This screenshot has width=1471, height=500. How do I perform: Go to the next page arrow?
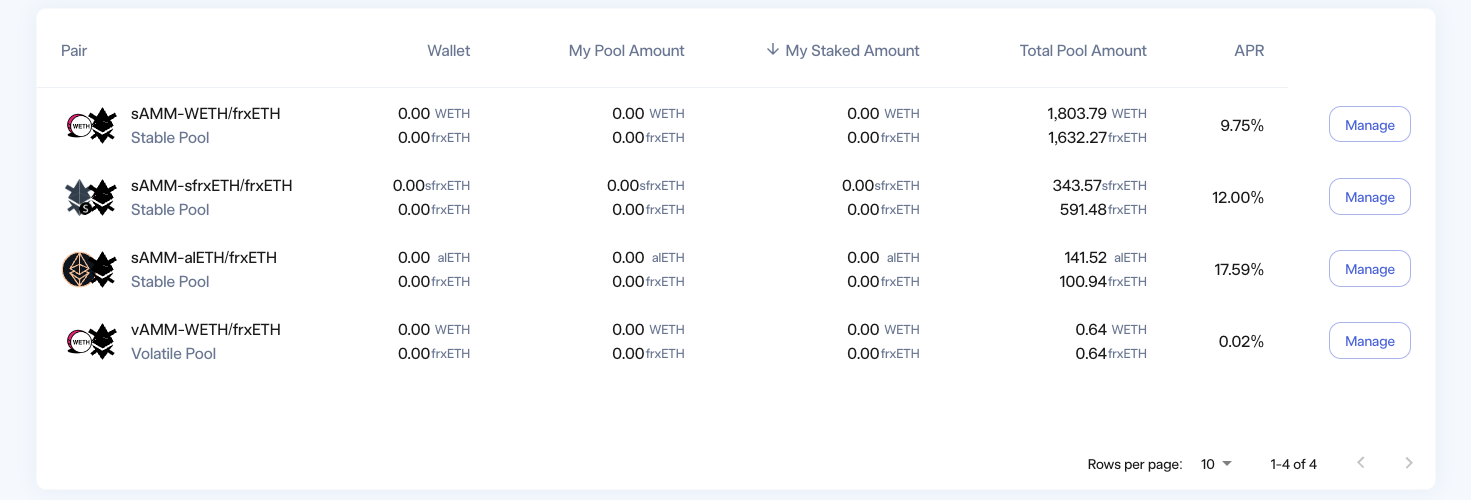pyautogui.click(x=1409, y=463)
